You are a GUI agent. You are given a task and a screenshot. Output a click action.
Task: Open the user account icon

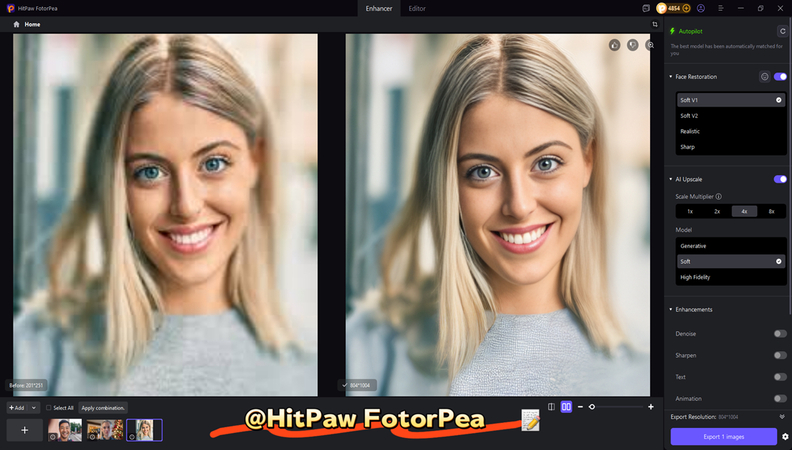coord(701,9)
